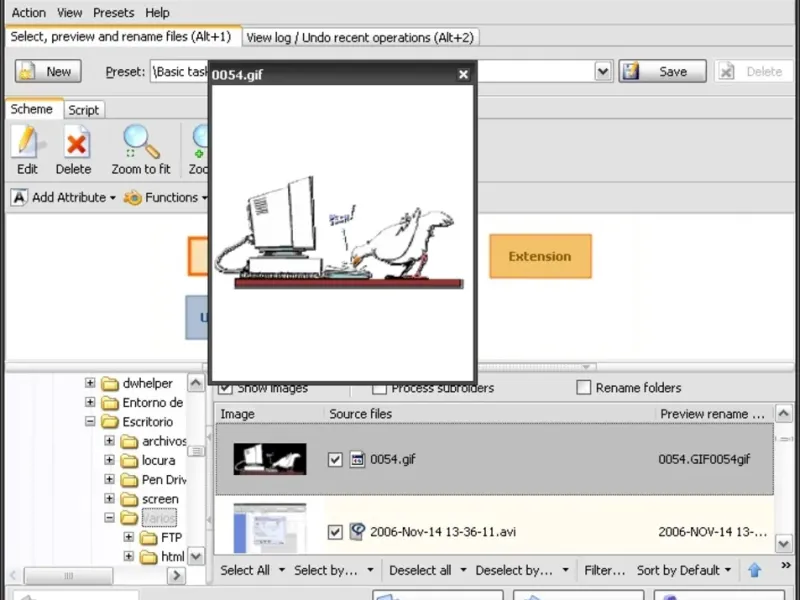Viewport: 800px width, 600px height.
Task: Select the 0054.gif file name
Action: [393, 459]
